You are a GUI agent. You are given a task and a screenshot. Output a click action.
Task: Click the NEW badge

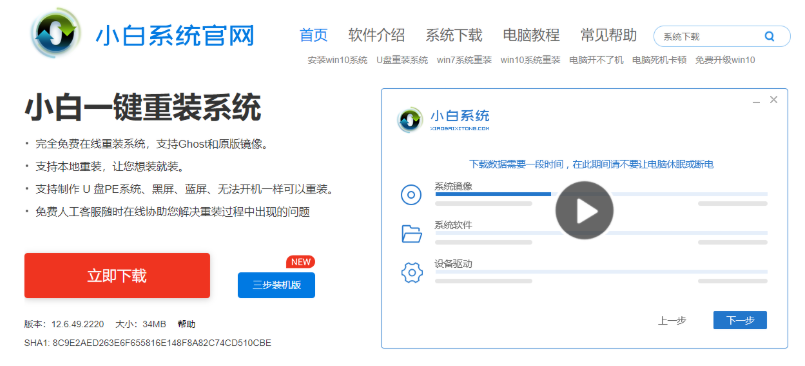(x=300, y=262)
